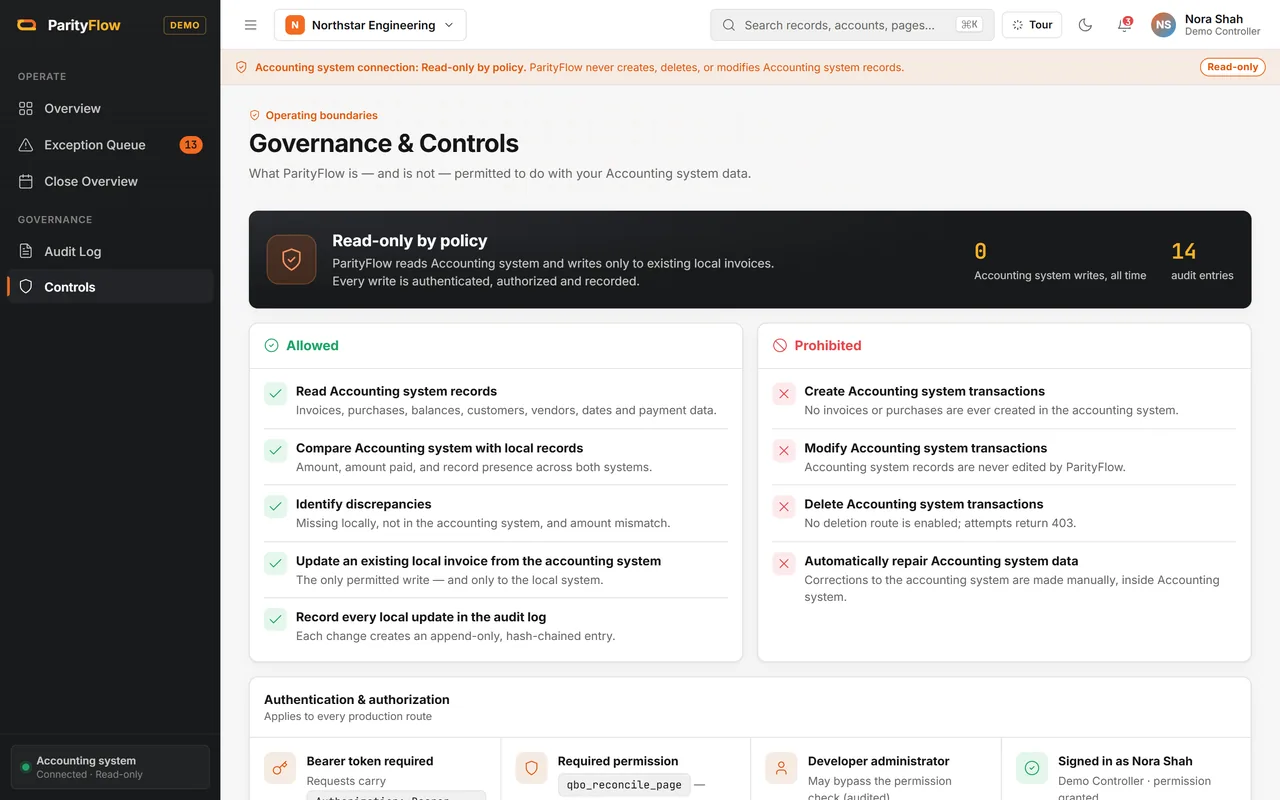Click the X icon beside Modify Accounting system transactions
Viewport: 1280px width, 800px height.
click(784, 450)
